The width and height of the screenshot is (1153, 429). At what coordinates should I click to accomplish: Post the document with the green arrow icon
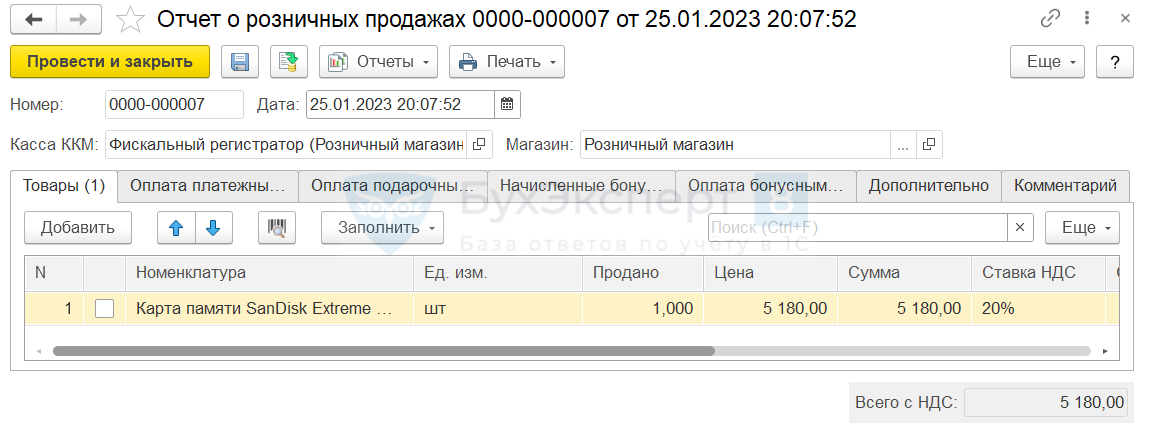click(x=288, y=62)
